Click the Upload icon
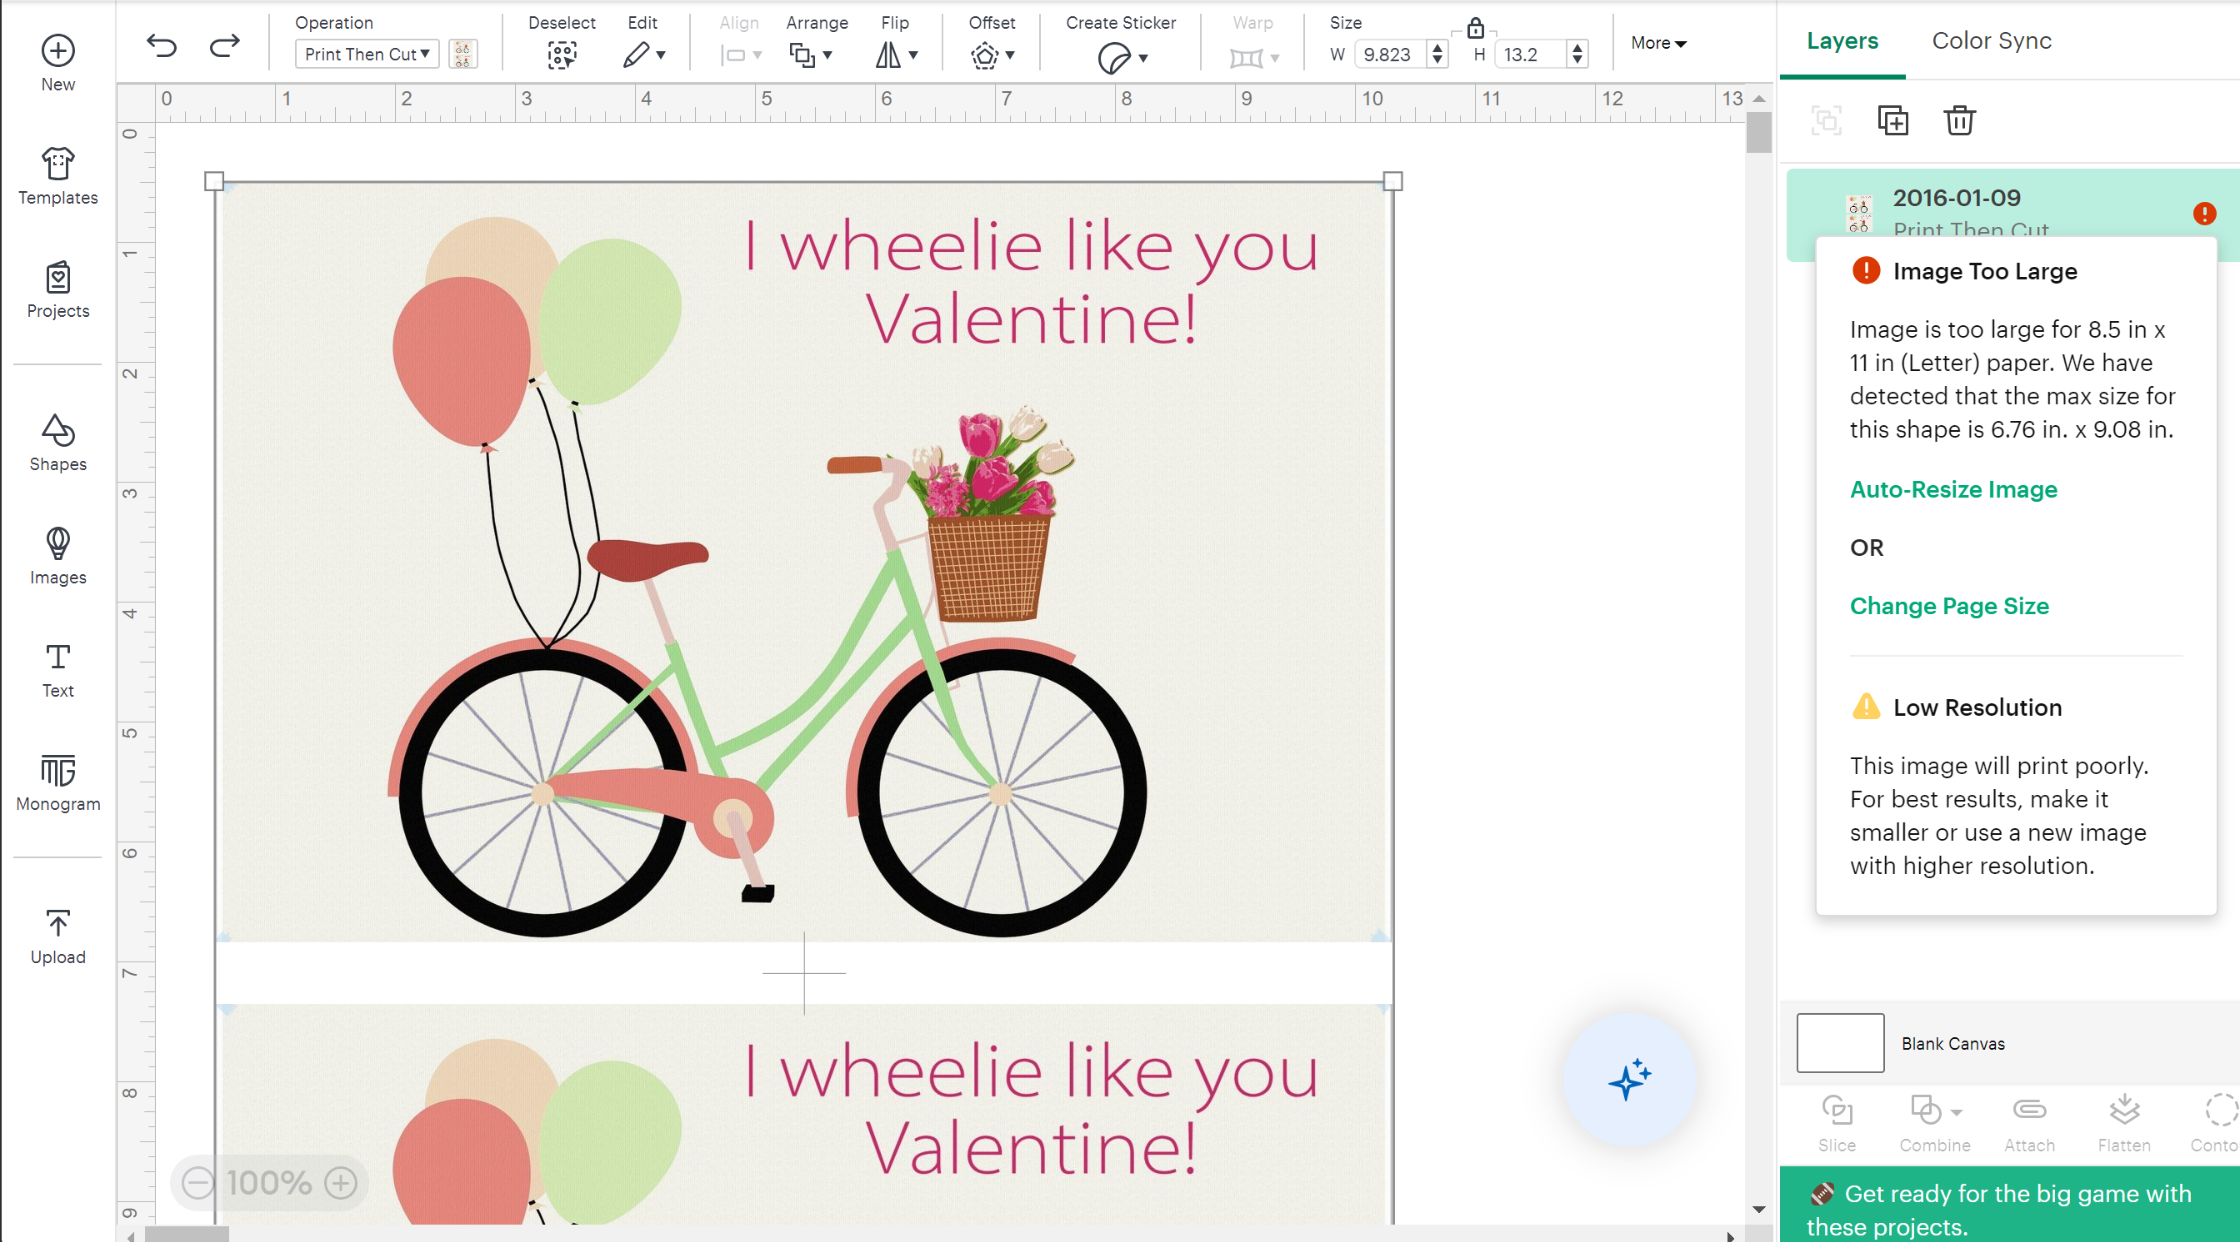 click(x=57, y=930)
